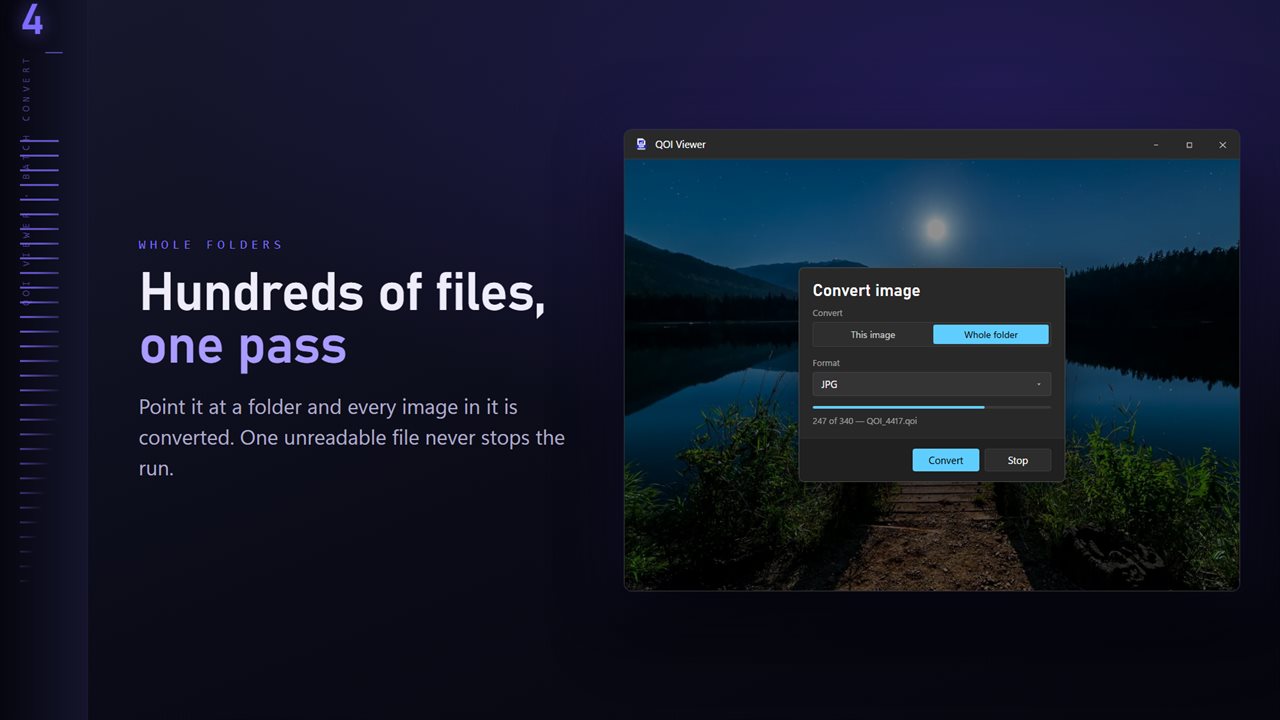This screenshot has height=720, width=1280.
Task: Click the 'WHOLE FOLDERS' caption text
Action: point(210,245)
